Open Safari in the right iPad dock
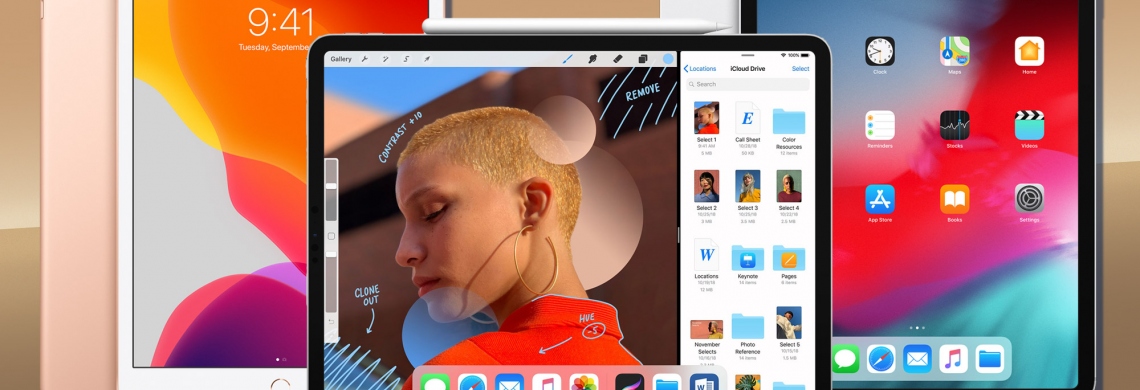The width and height of the screenshot is (1140, 390). pos(880,359)
